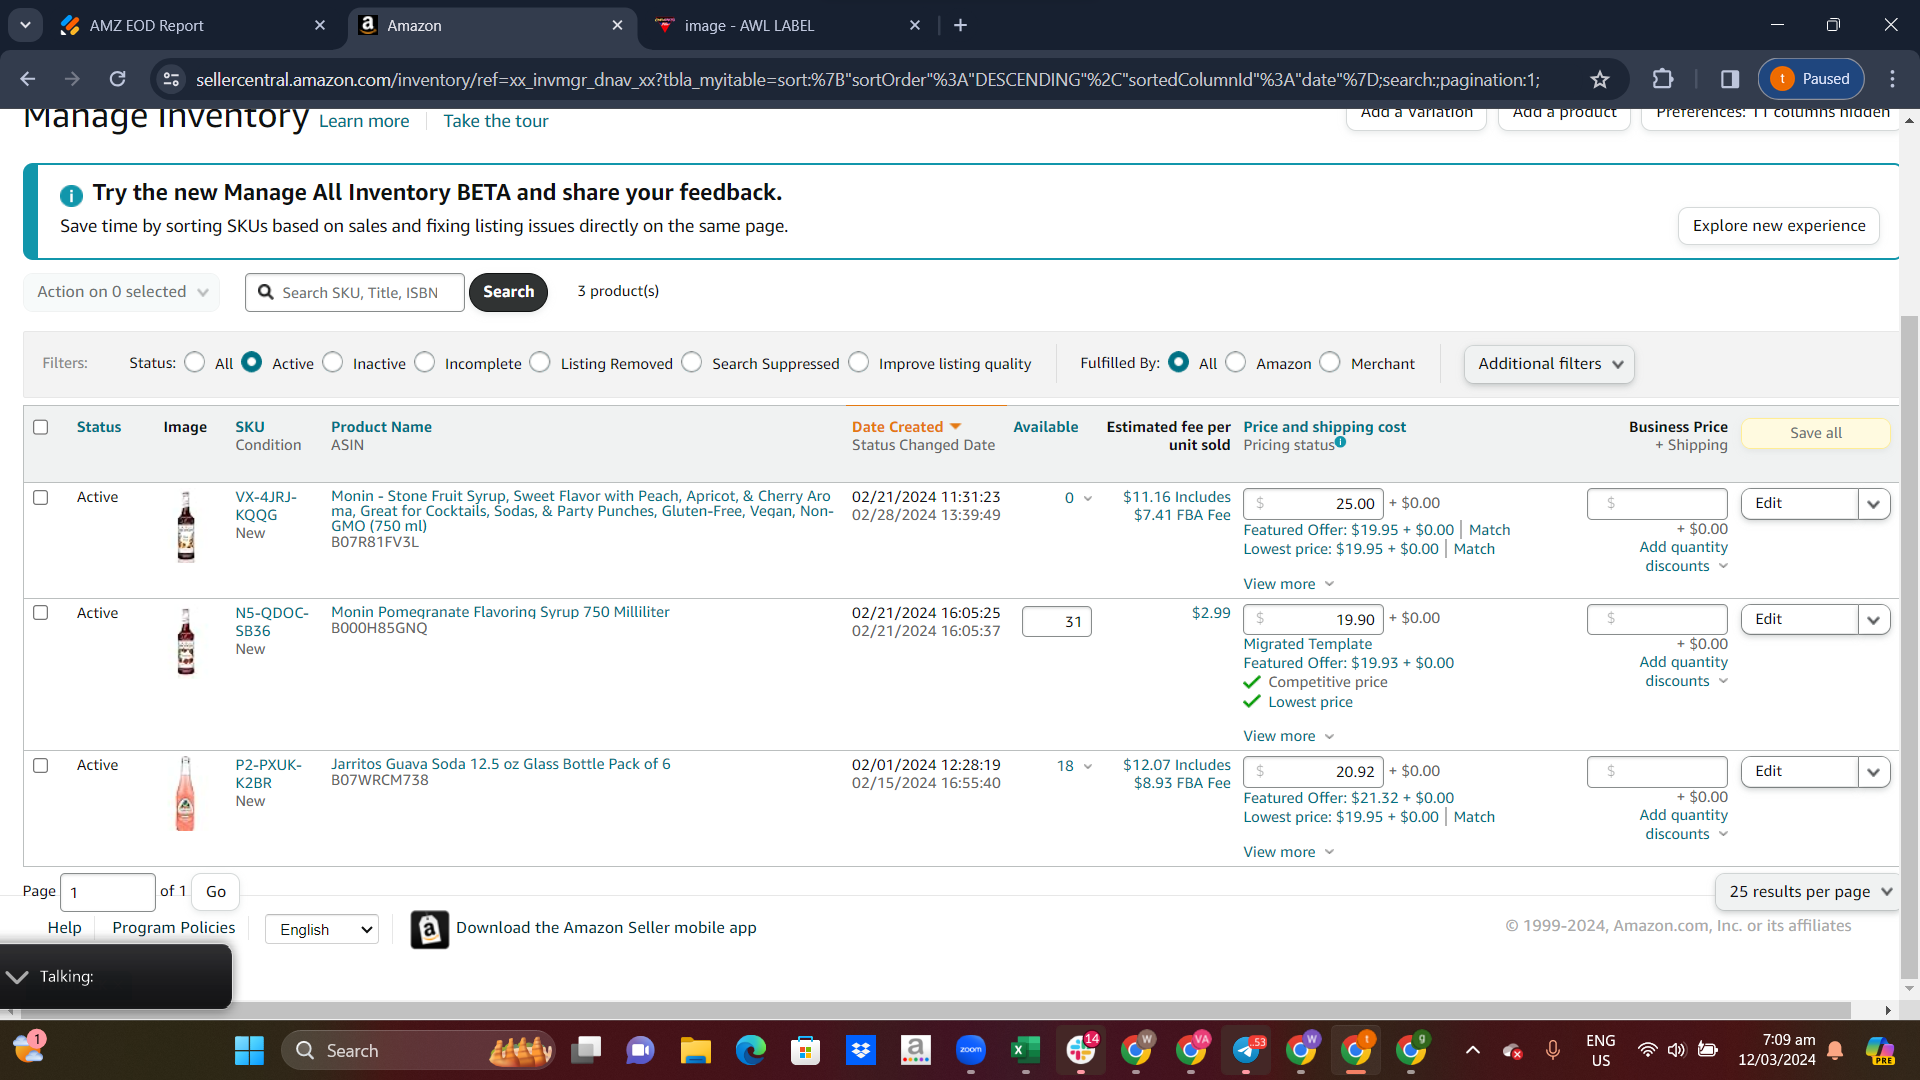
Task: Filter Fulfilled By Merchant
Action: tap(1330, 362)
